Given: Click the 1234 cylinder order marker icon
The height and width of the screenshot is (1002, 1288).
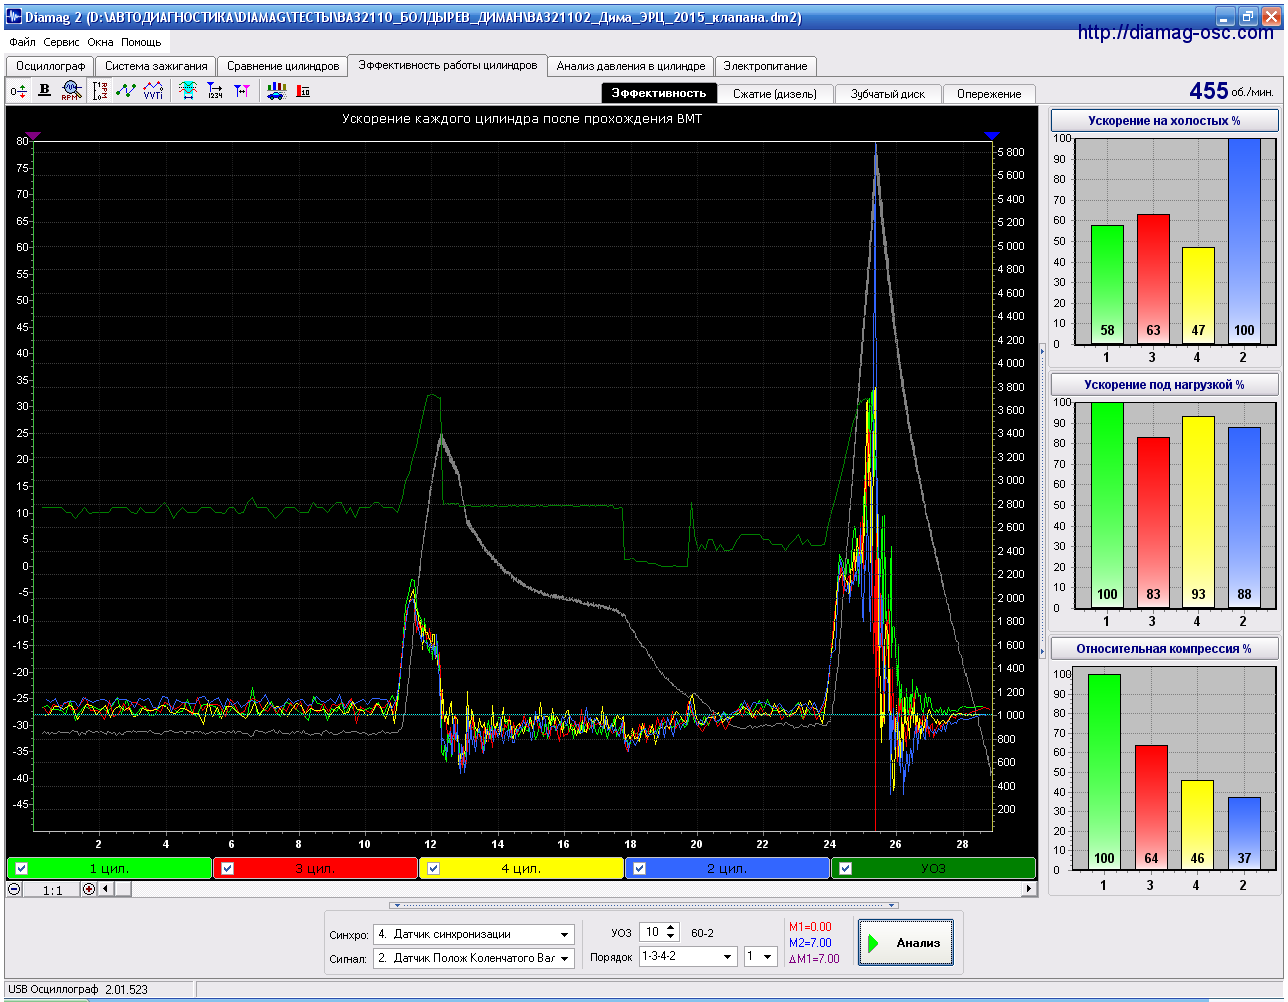Looking at the screenshot, I should [x=215, y=91].
